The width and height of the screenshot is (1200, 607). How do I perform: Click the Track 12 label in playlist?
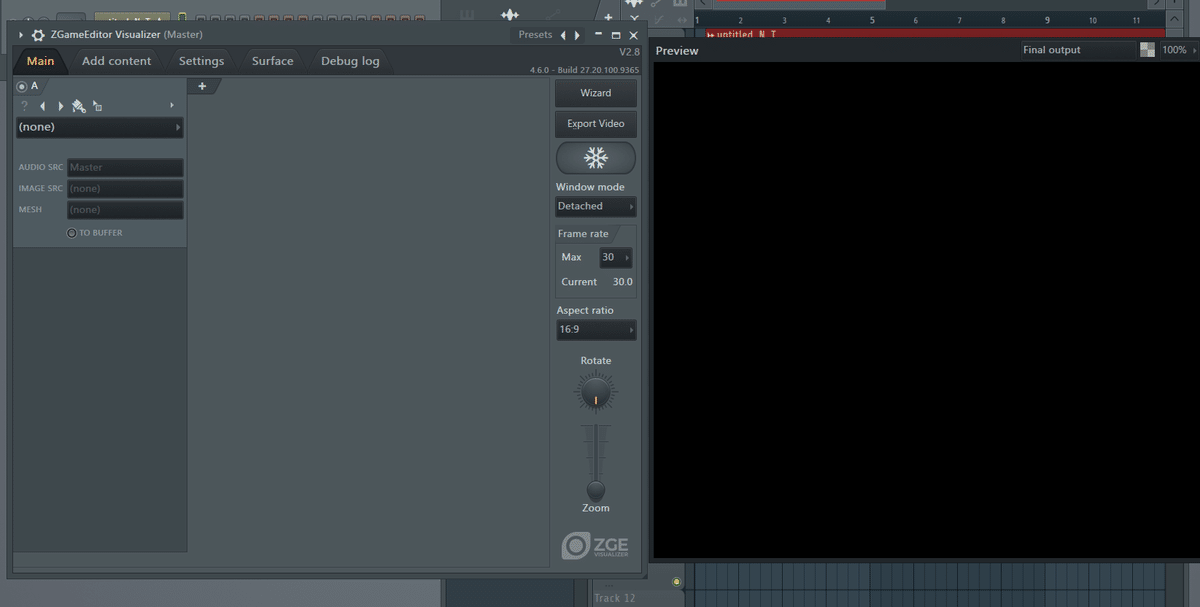coord(614,598)
